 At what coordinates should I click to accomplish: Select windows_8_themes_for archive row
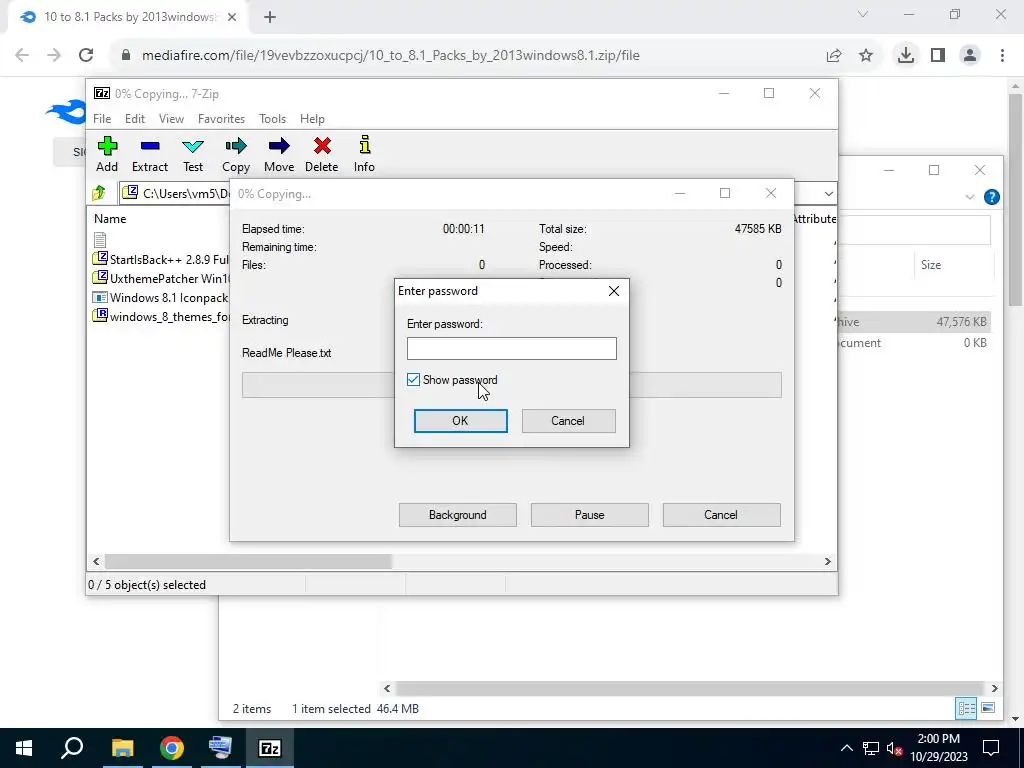click(161, 316)
